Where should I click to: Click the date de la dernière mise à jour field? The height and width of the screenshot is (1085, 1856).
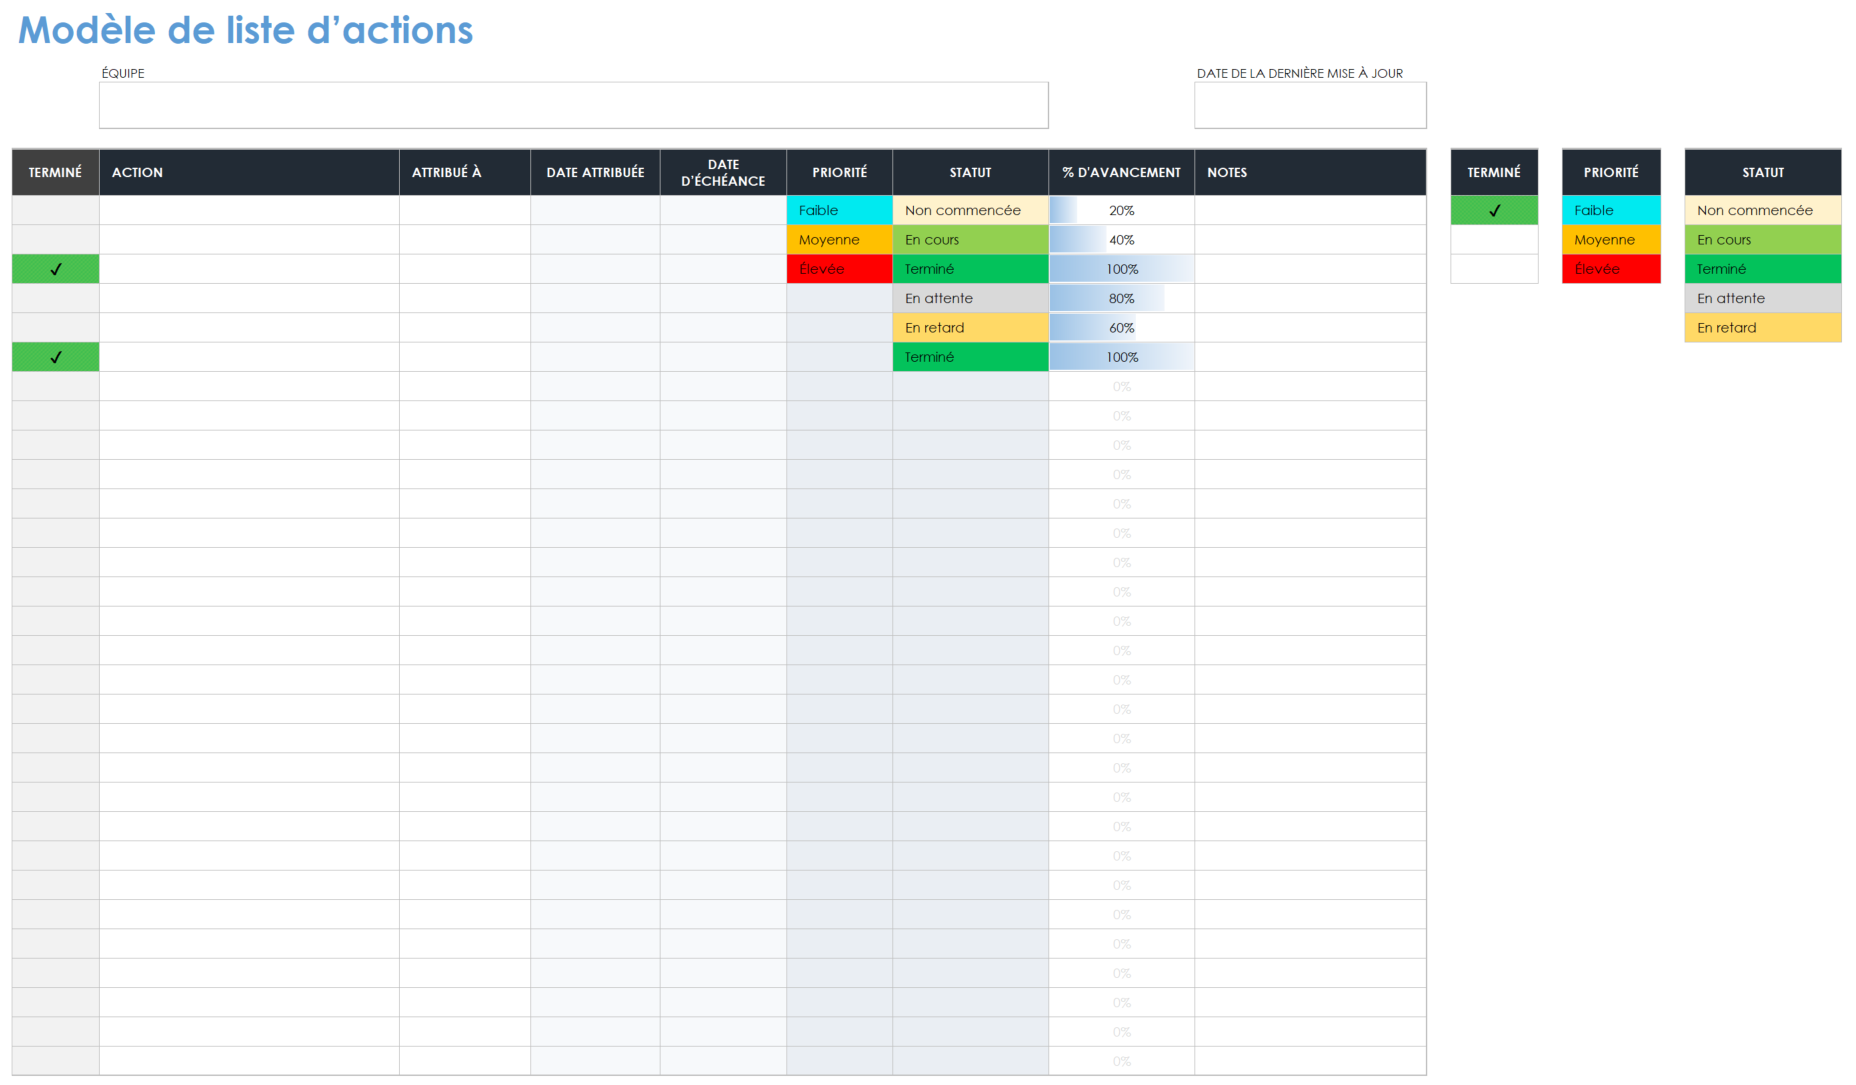click(x=1310, y=105)
